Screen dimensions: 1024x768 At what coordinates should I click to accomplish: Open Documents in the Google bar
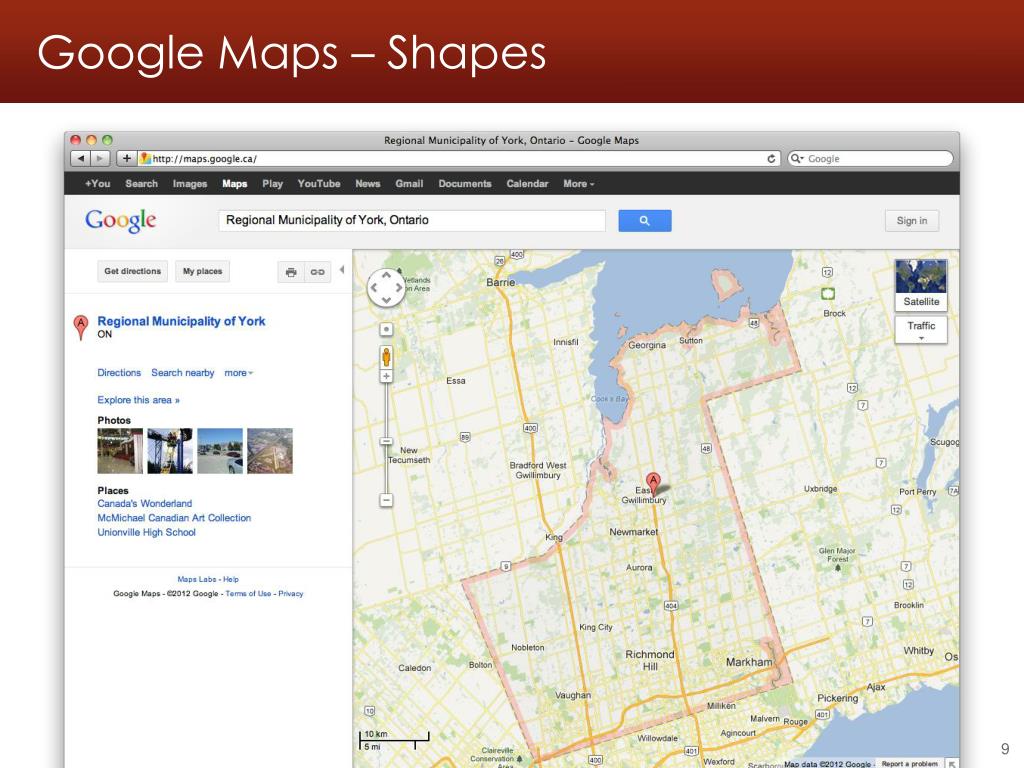click(465, 184)
